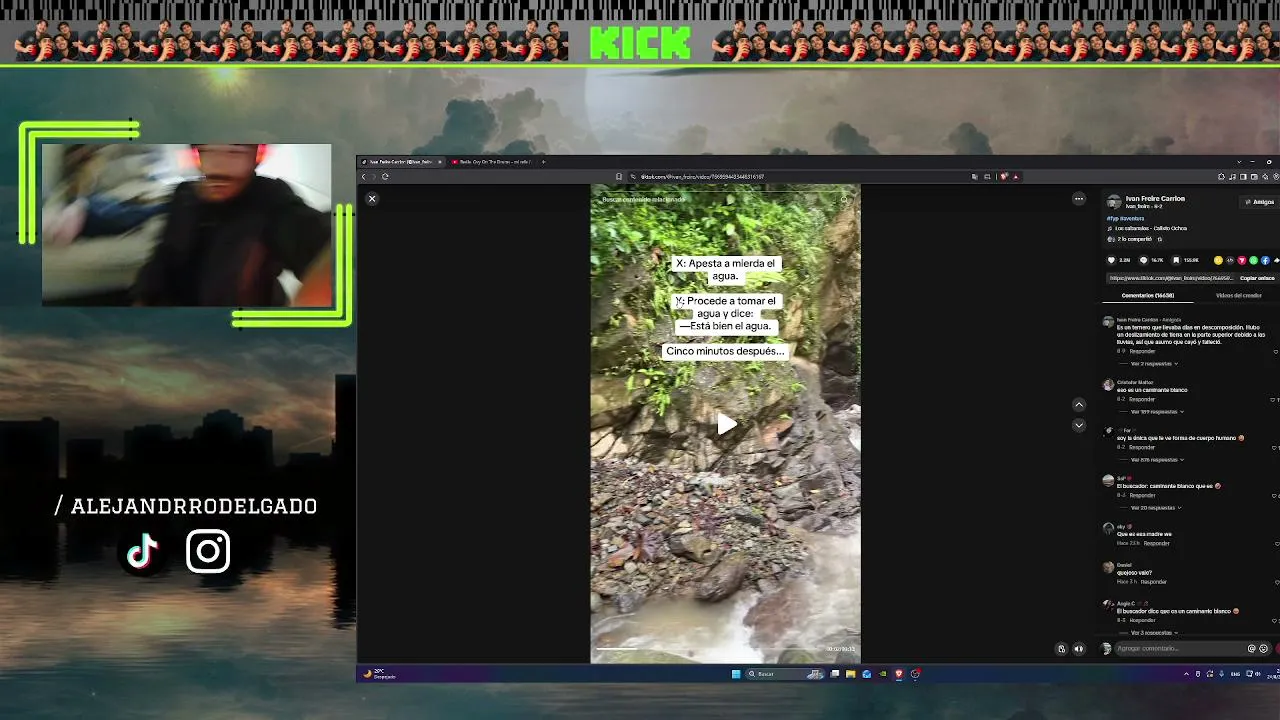The height and width of the screenshot is (720, 1280).
Task: Switch to the YouTube browser tab
Action: tap(490, 161)
